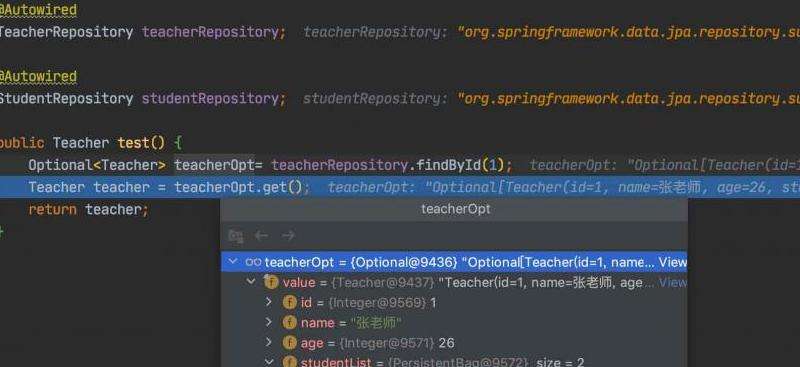The width and height of the screenshot is (800, 367).
Task: Expand the age Integer@9571 node
Action: point(269,342)
